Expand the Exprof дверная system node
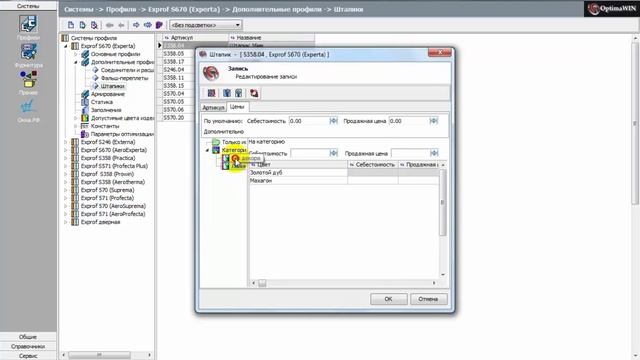This screenshot has width=640, height=360. [x=66, y=222]
